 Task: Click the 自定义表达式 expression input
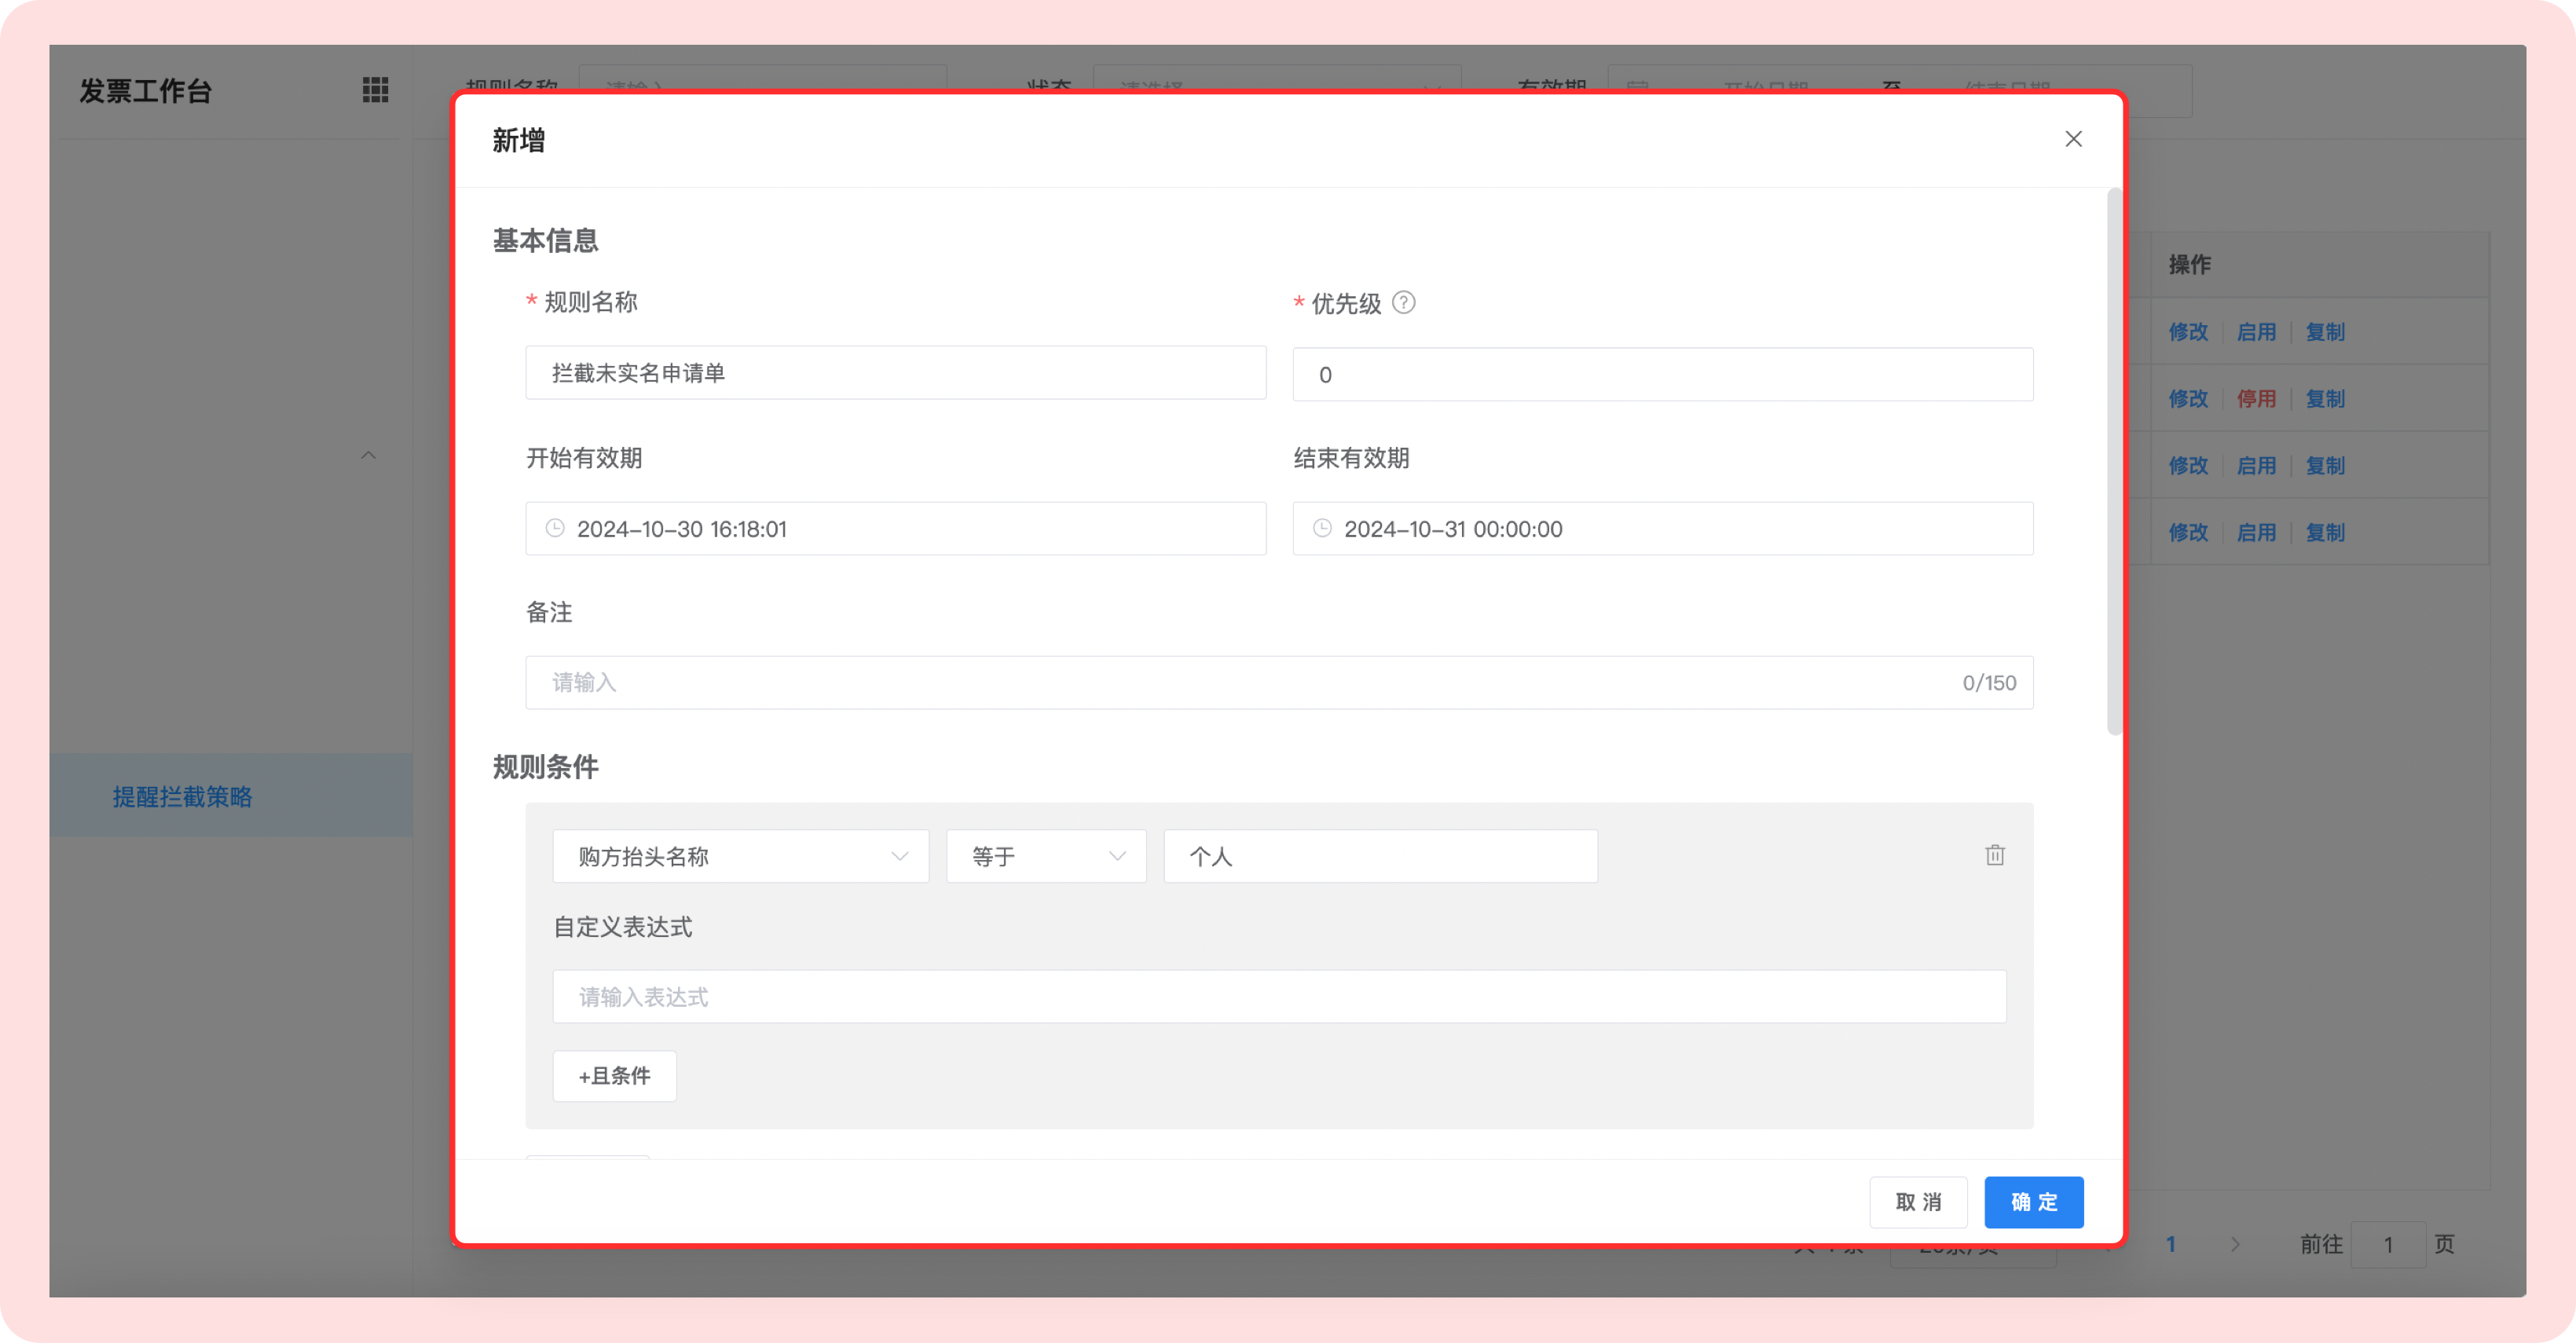1279,997
